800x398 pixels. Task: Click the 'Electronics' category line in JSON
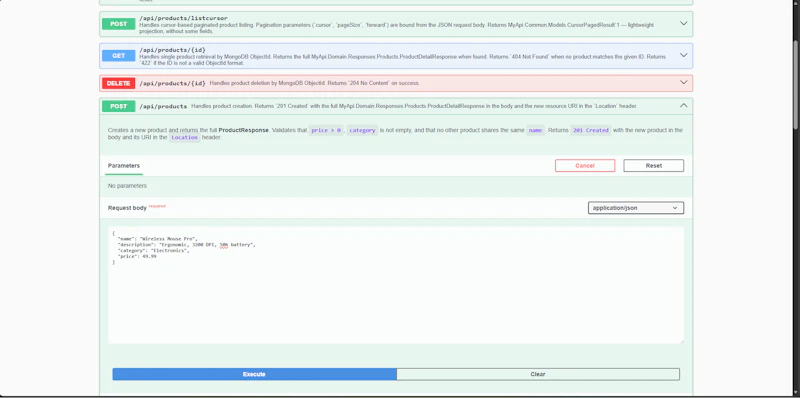[x=154, y=251]
